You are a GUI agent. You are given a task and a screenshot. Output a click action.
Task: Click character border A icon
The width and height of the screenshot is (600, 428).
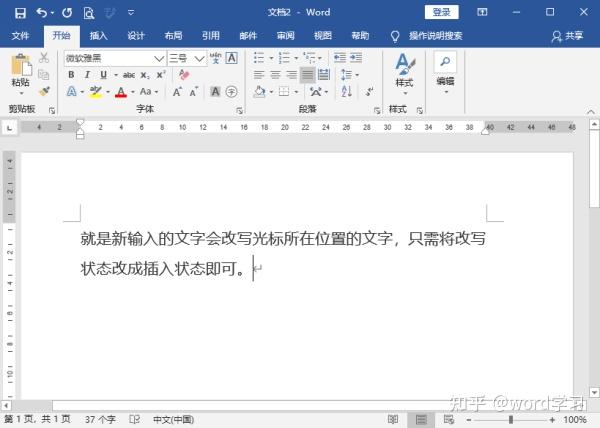click(x=232, y=58)
